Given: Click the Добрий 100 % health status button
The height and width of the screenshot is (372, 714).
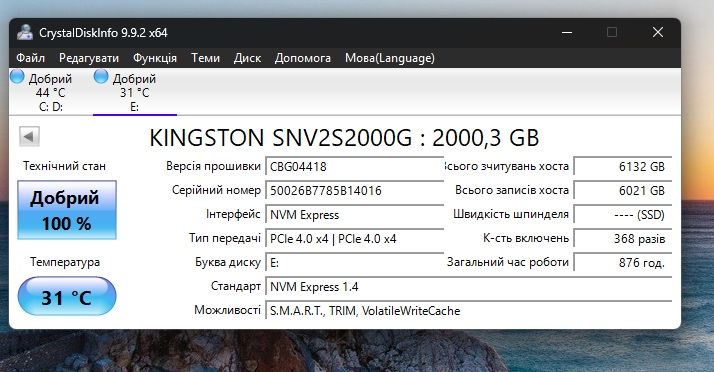Looking at the screenshot, I should click(x=67, y=210).
